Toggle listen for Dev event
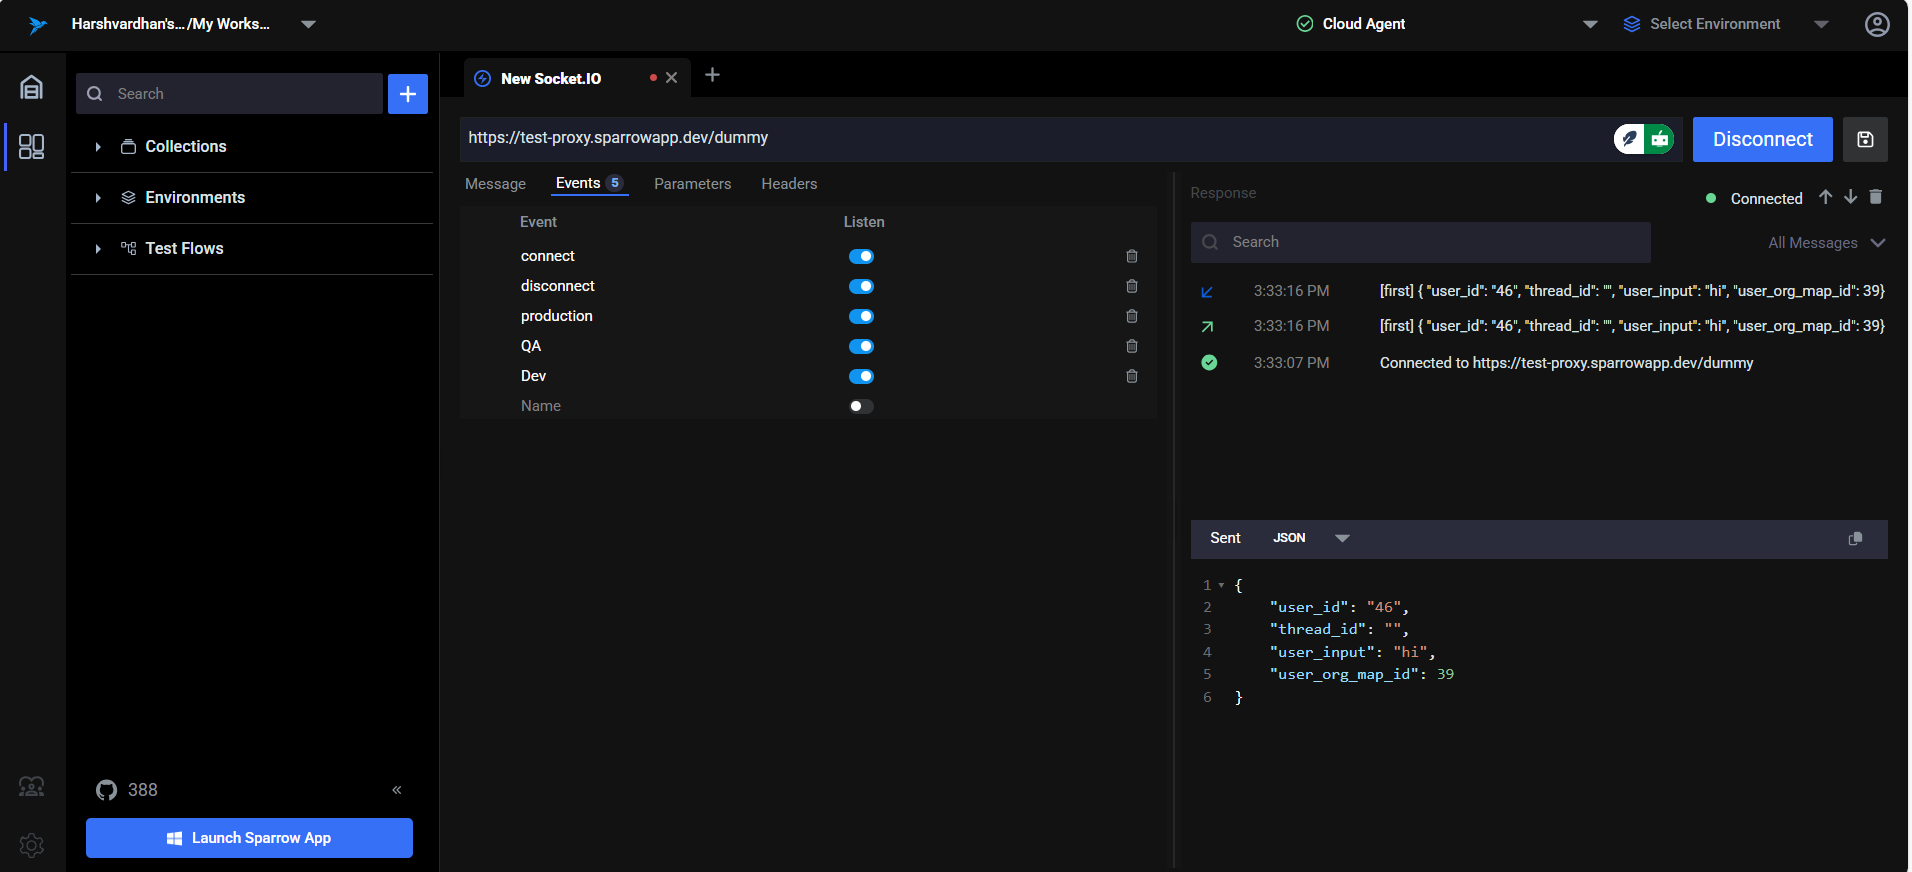 pyautogui.click(x=861, y=376)
